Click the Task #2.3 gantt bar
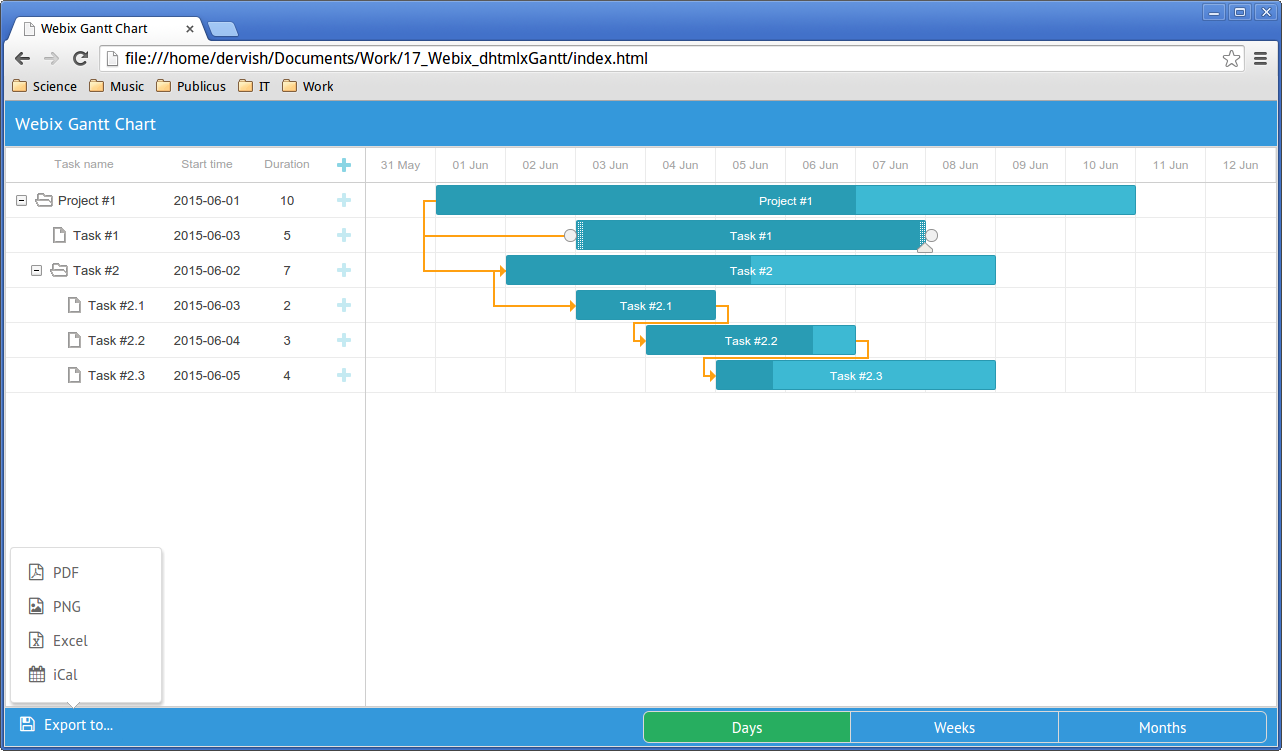This screenshot has width=1282, height=751. pyautogui.click(x=856, y=375)
